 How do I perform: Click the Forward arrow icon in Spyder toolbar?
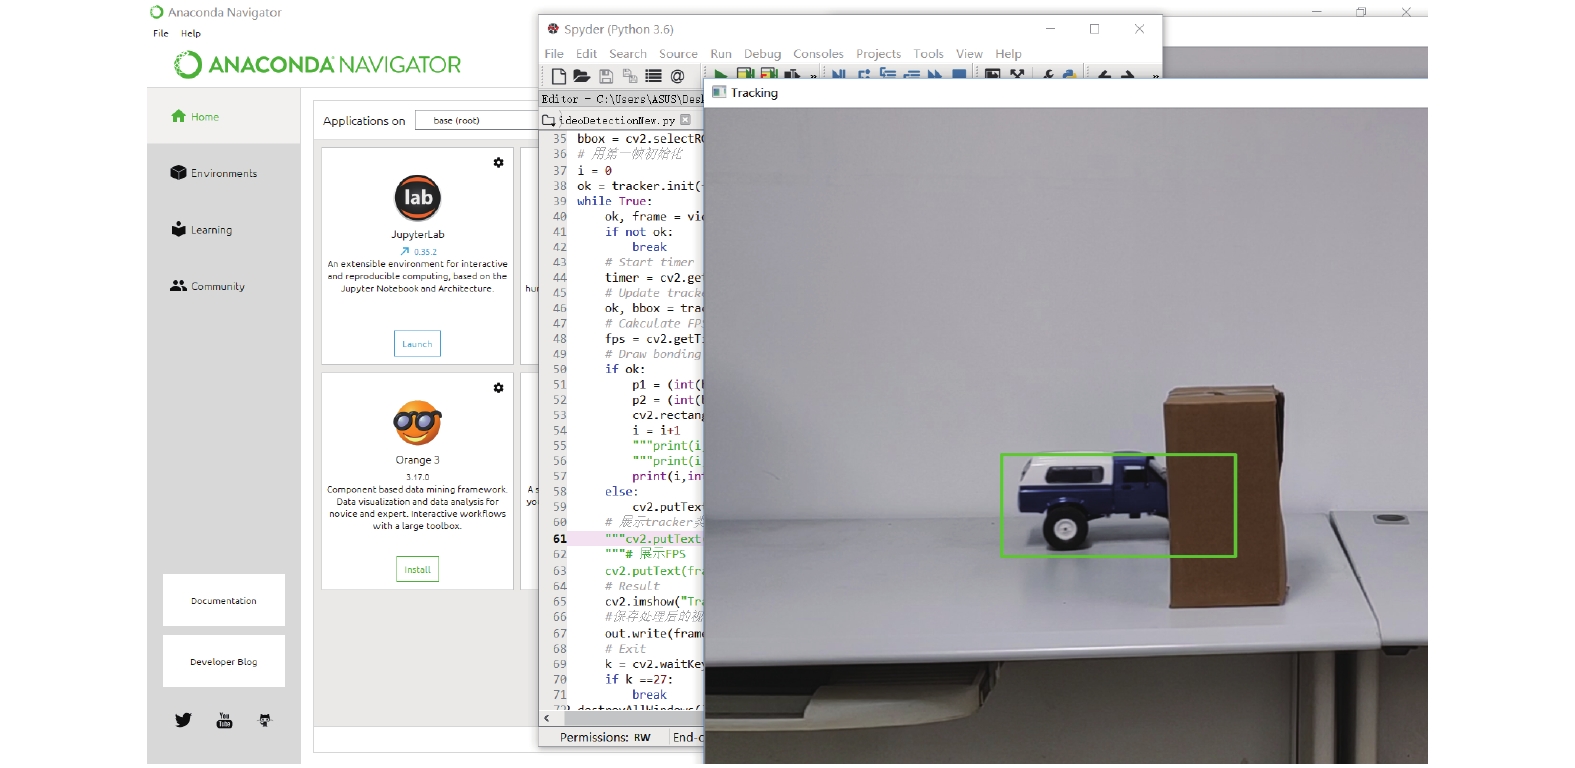pyautogui.click(x=1128, y=76)
